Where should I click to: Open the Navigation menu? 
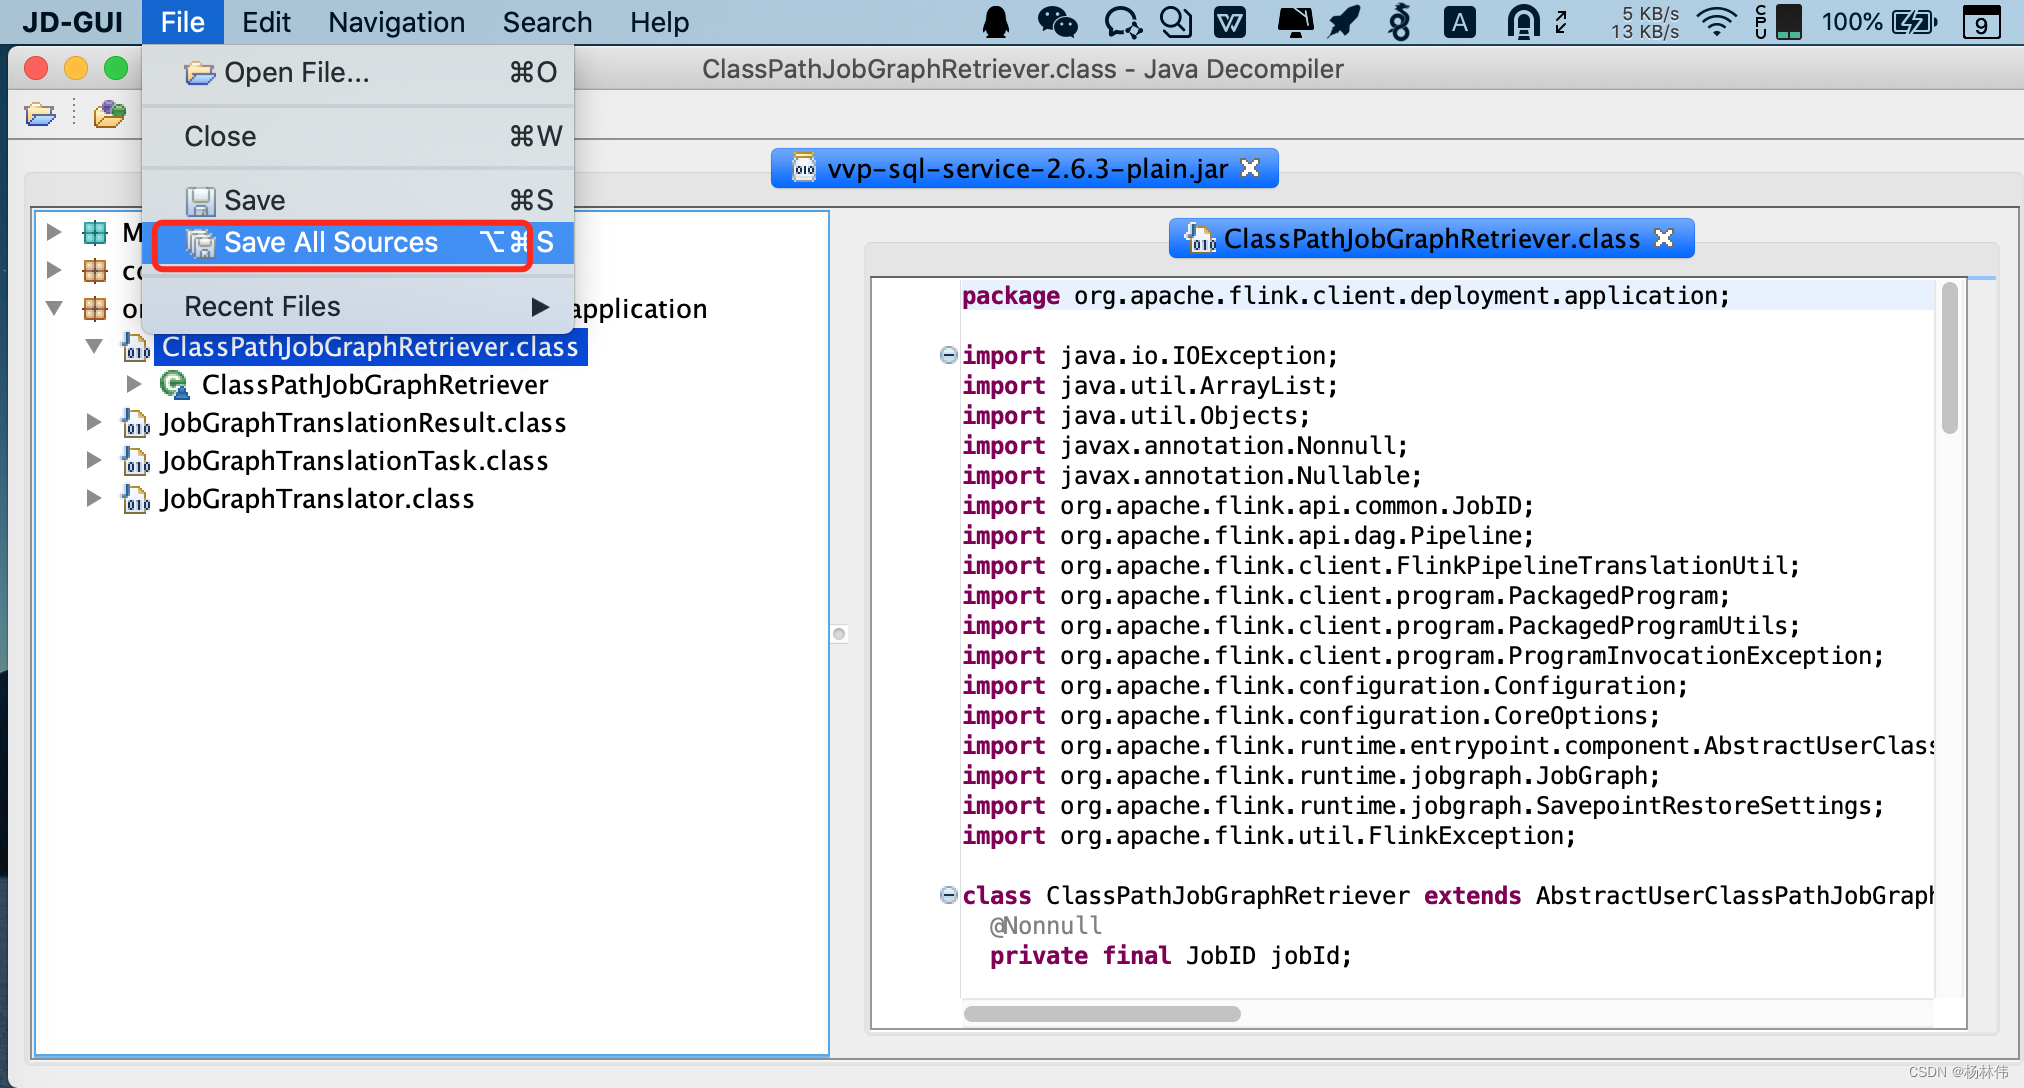pos(396,22)
